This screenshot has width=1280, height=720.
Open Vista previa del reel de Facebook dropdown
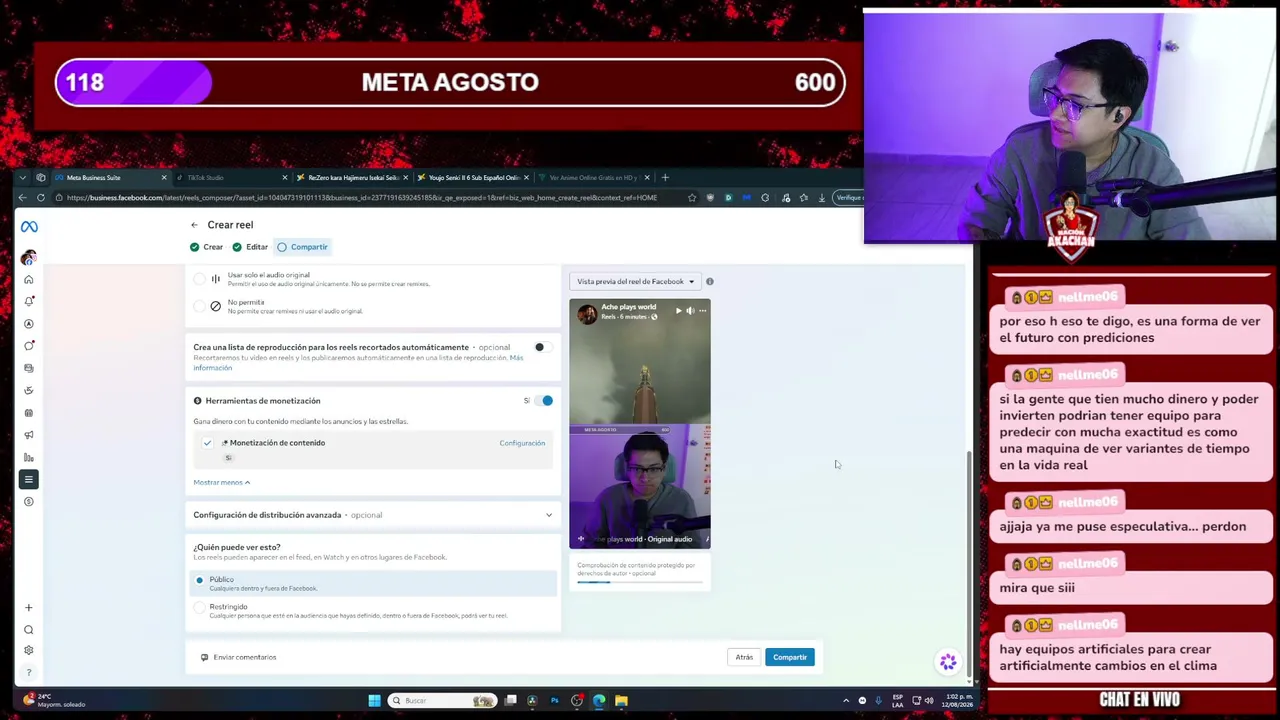(x=635, y=282)
